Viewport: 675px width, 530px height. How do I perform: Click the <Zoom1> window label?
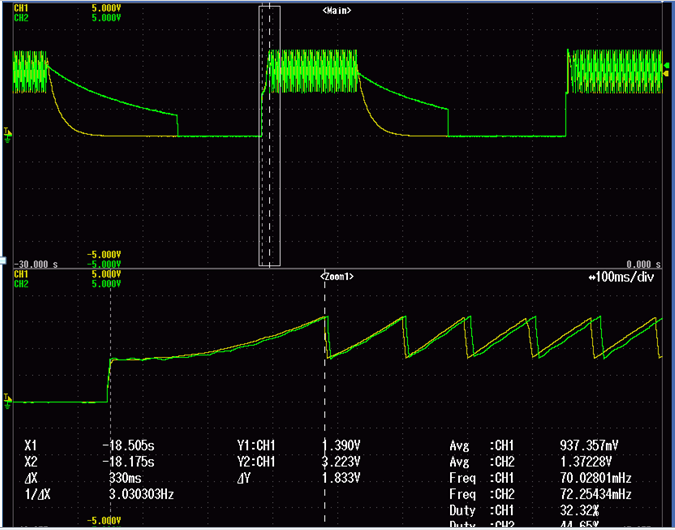[337, 277]
